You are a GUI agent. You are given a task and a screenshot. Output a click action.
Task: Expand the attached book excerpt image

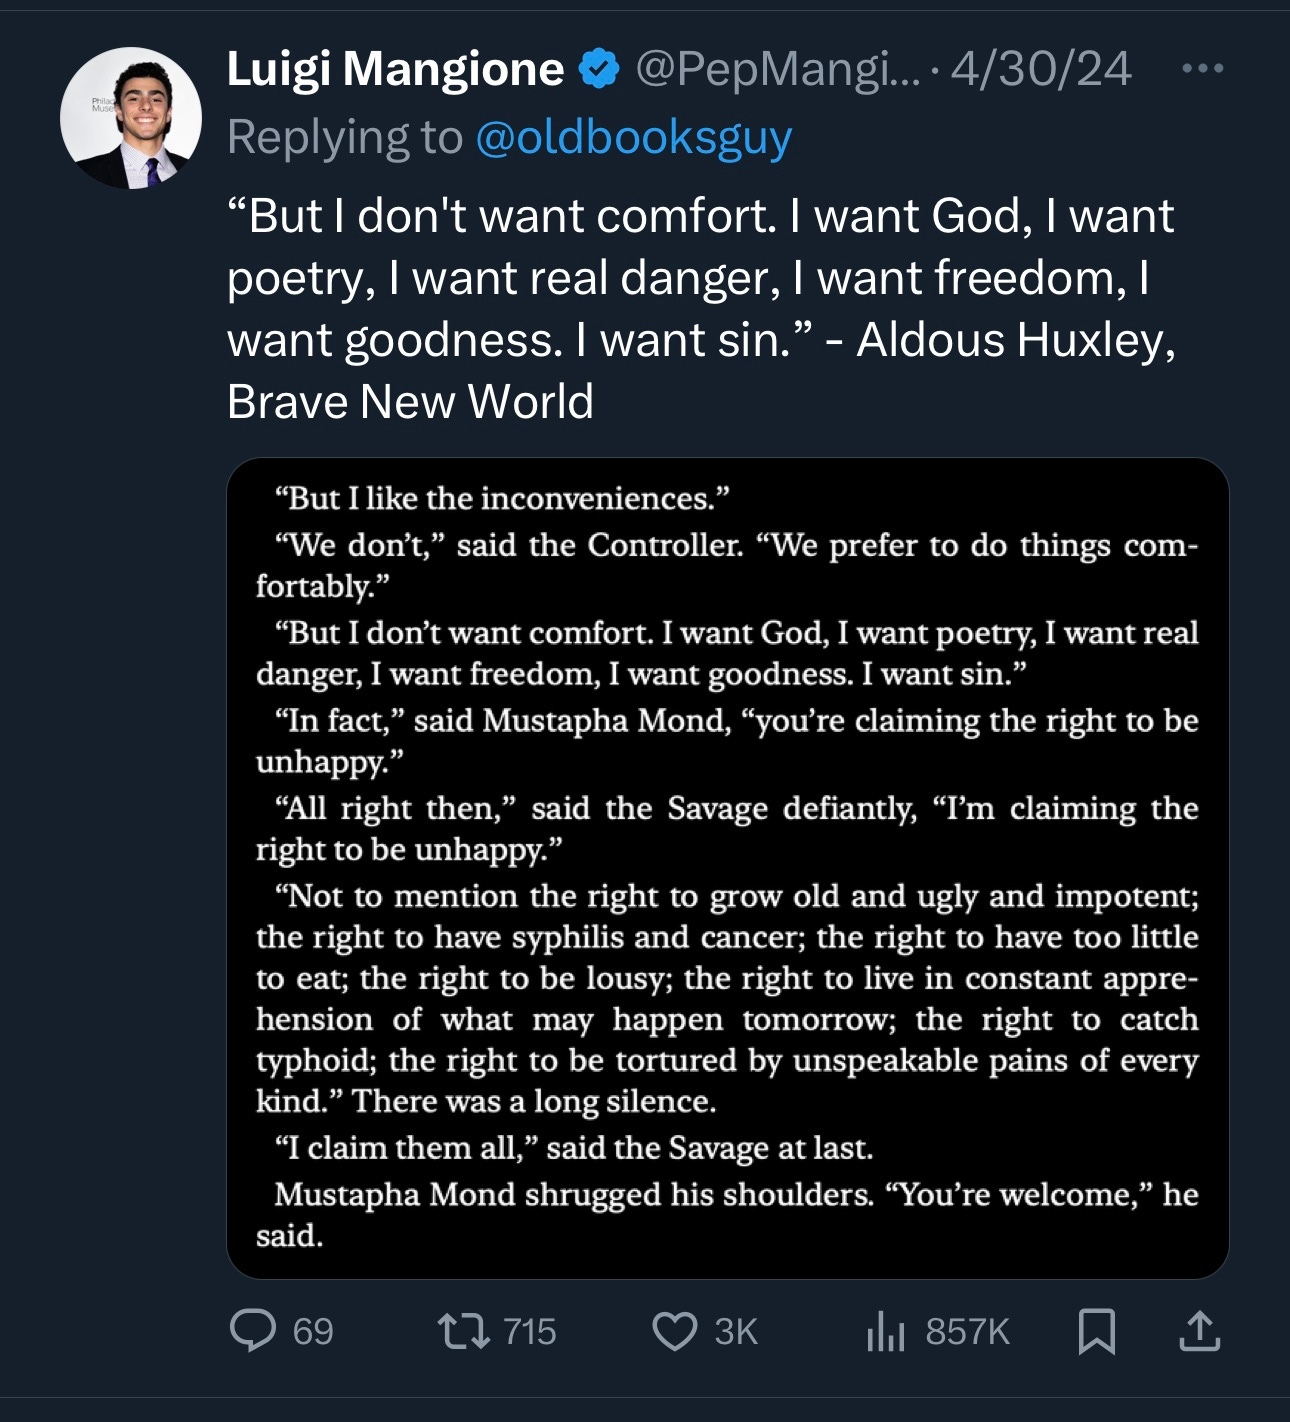(x=728, y=868)
